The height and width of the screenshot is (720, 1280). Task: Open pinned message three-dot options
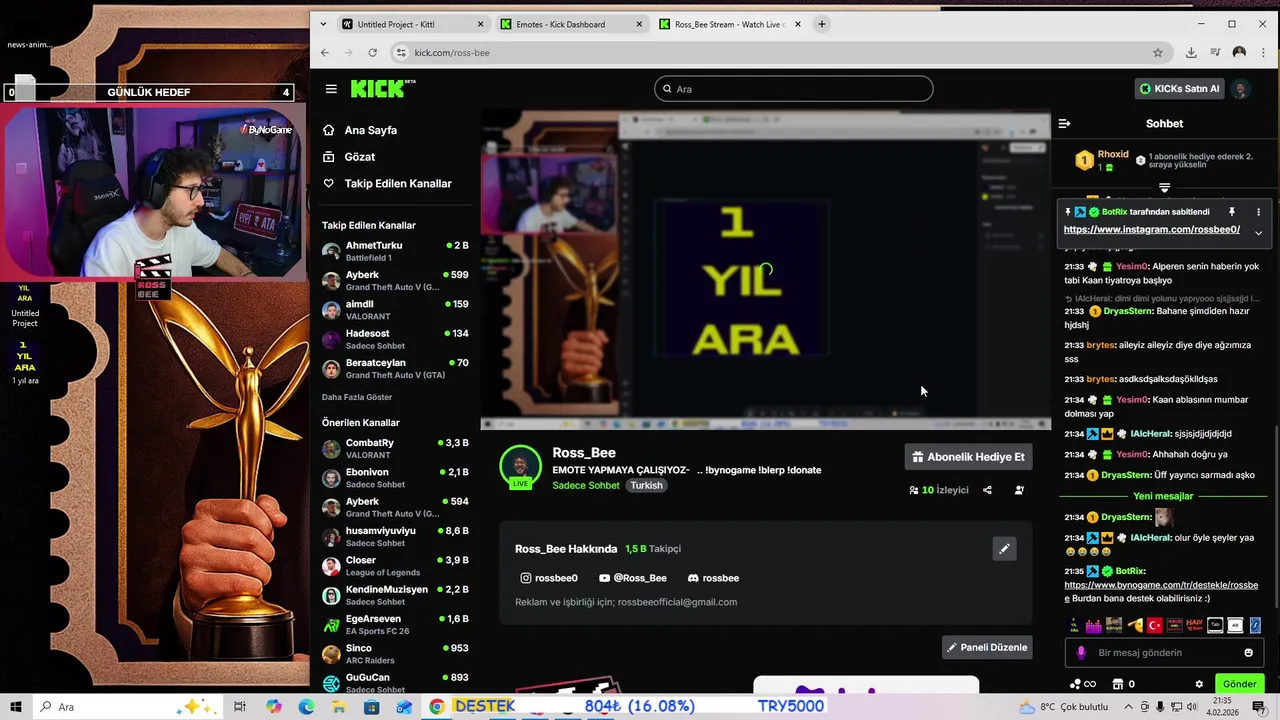(x=1258, y=212)
